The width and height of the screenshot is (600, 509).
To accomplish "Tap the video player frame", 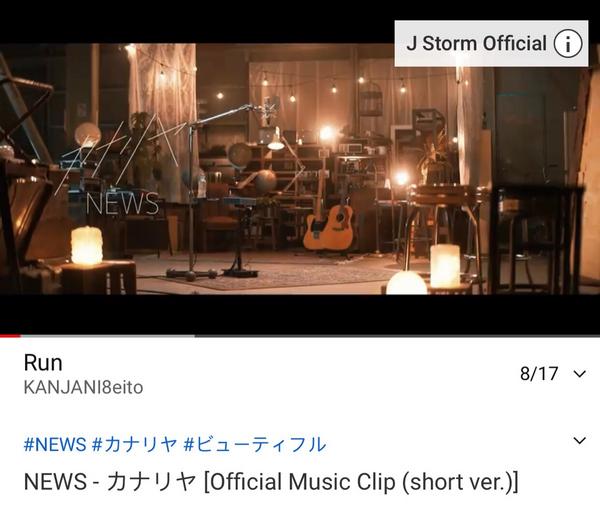I will 300,168.
